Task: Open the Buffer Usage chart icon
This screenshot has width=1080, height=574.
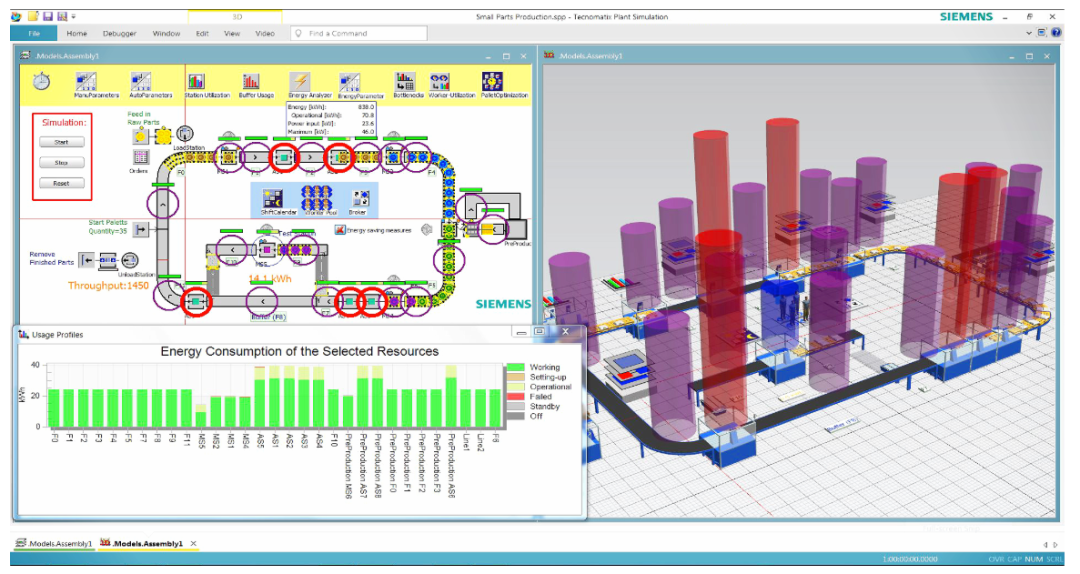Action: point(251,81)
